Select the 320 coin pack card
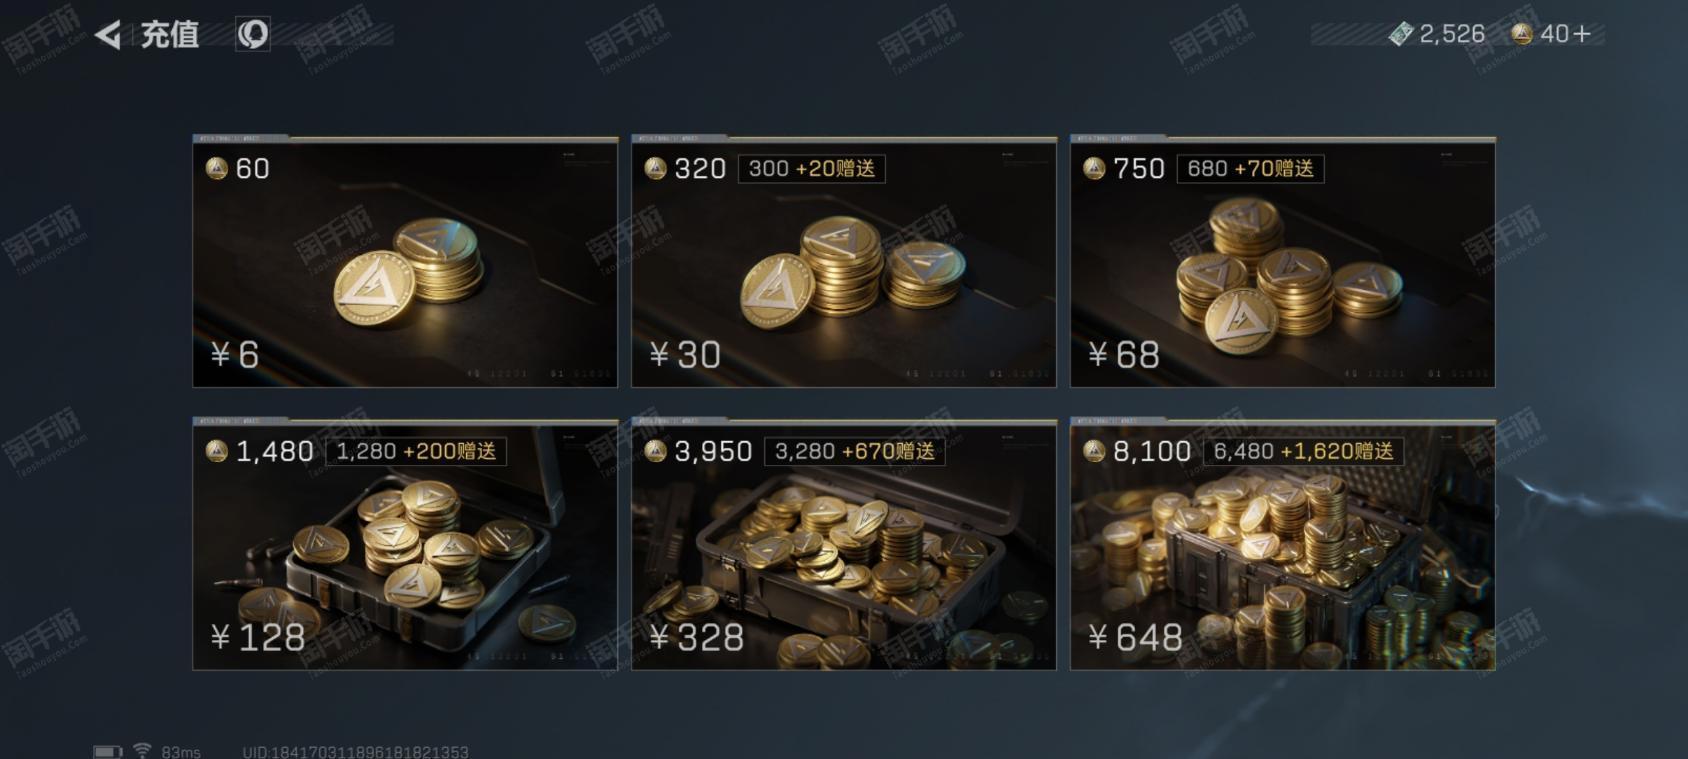The image size is (1688, 759). (x=844, y=262)
